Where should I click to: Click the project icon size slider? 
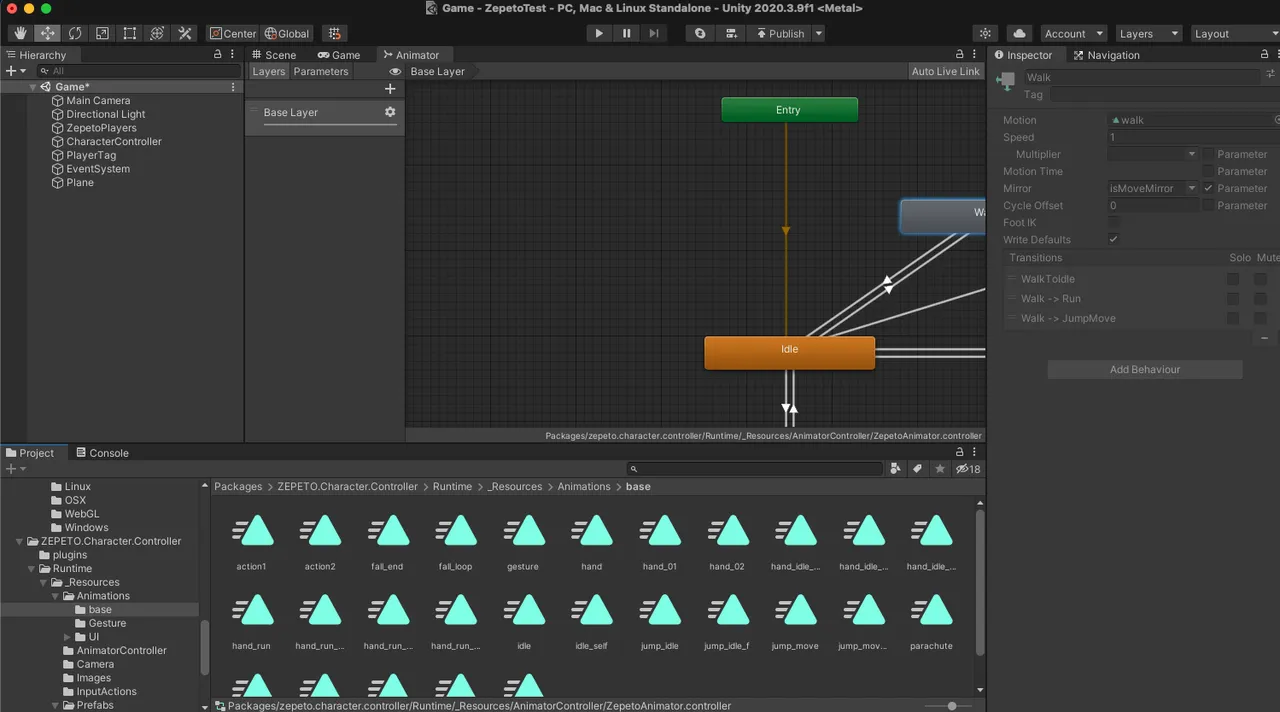point(951,706)
